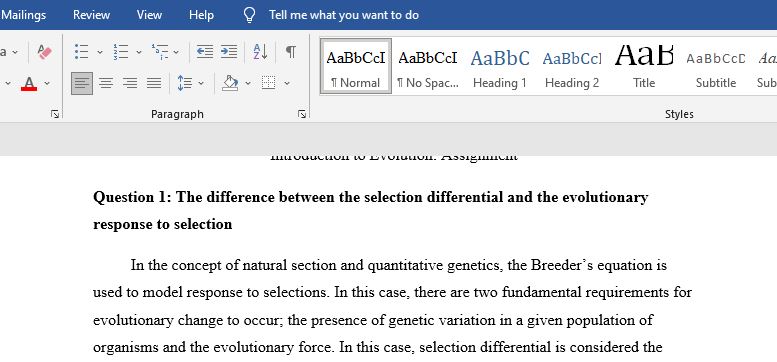This screenshot has height=362, width=777.
Task: Expand the Paragraph settings dialog launcher
Action: pos(302,114)
